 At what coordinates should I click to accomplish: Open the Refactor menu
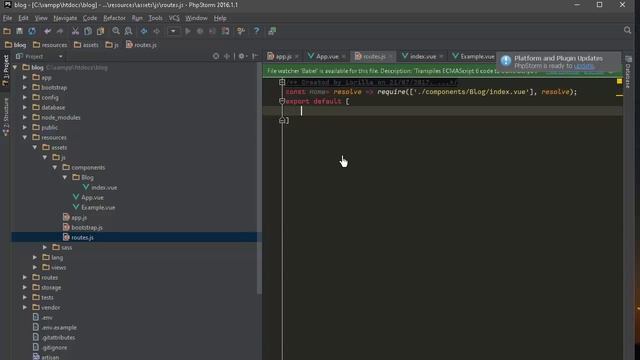pos(114,18)
